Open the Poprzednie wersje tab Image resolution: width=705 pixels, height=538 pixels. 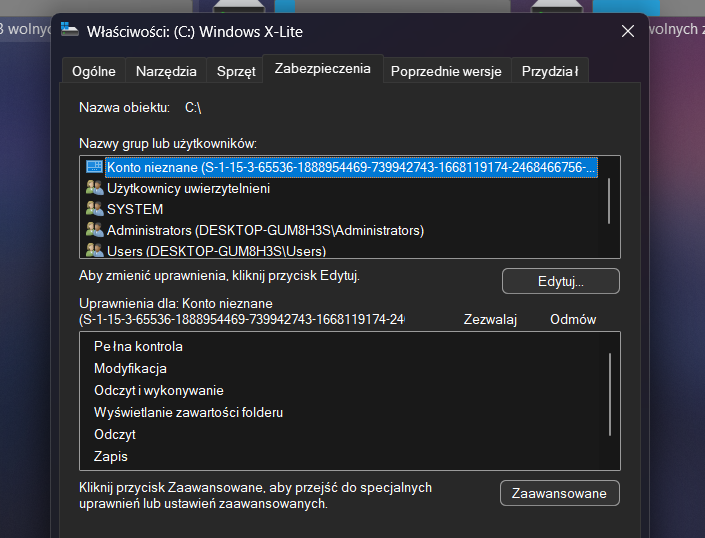(446, 71)
